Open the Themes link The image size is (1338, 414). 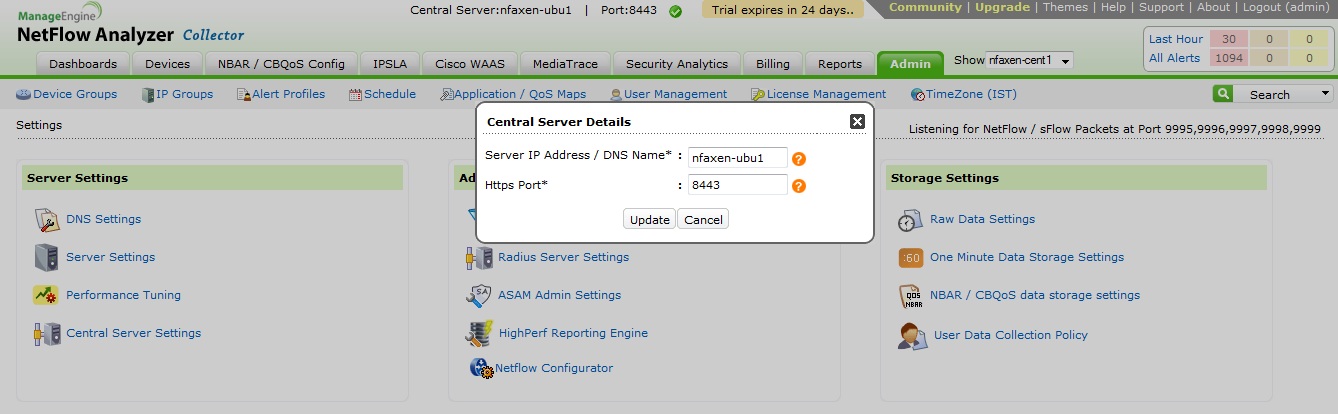[1065, 7]
